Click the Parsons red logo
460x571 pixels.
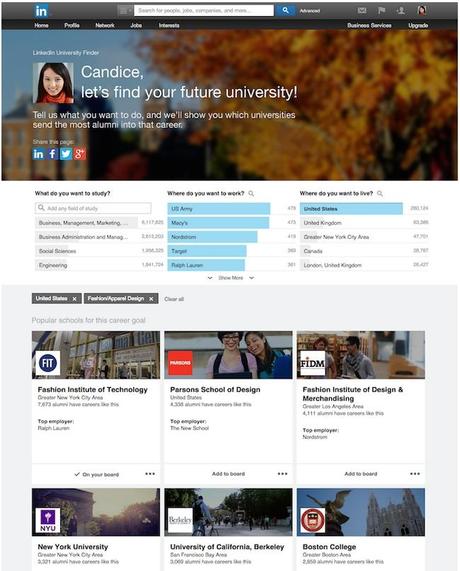tap(180, 363)
